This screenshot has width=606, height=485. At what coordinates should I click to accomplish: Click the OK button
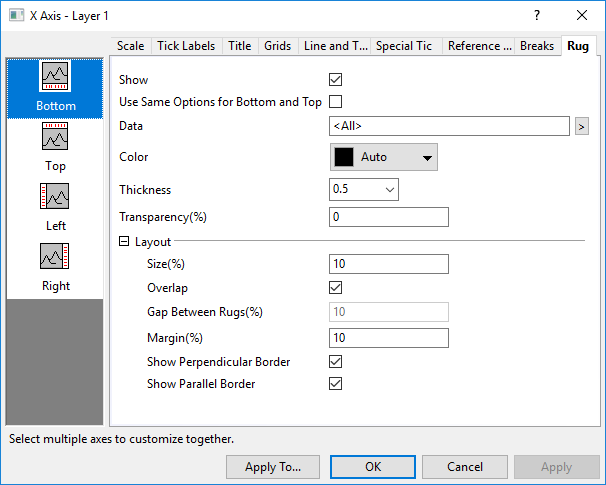(x=372, y=466)
